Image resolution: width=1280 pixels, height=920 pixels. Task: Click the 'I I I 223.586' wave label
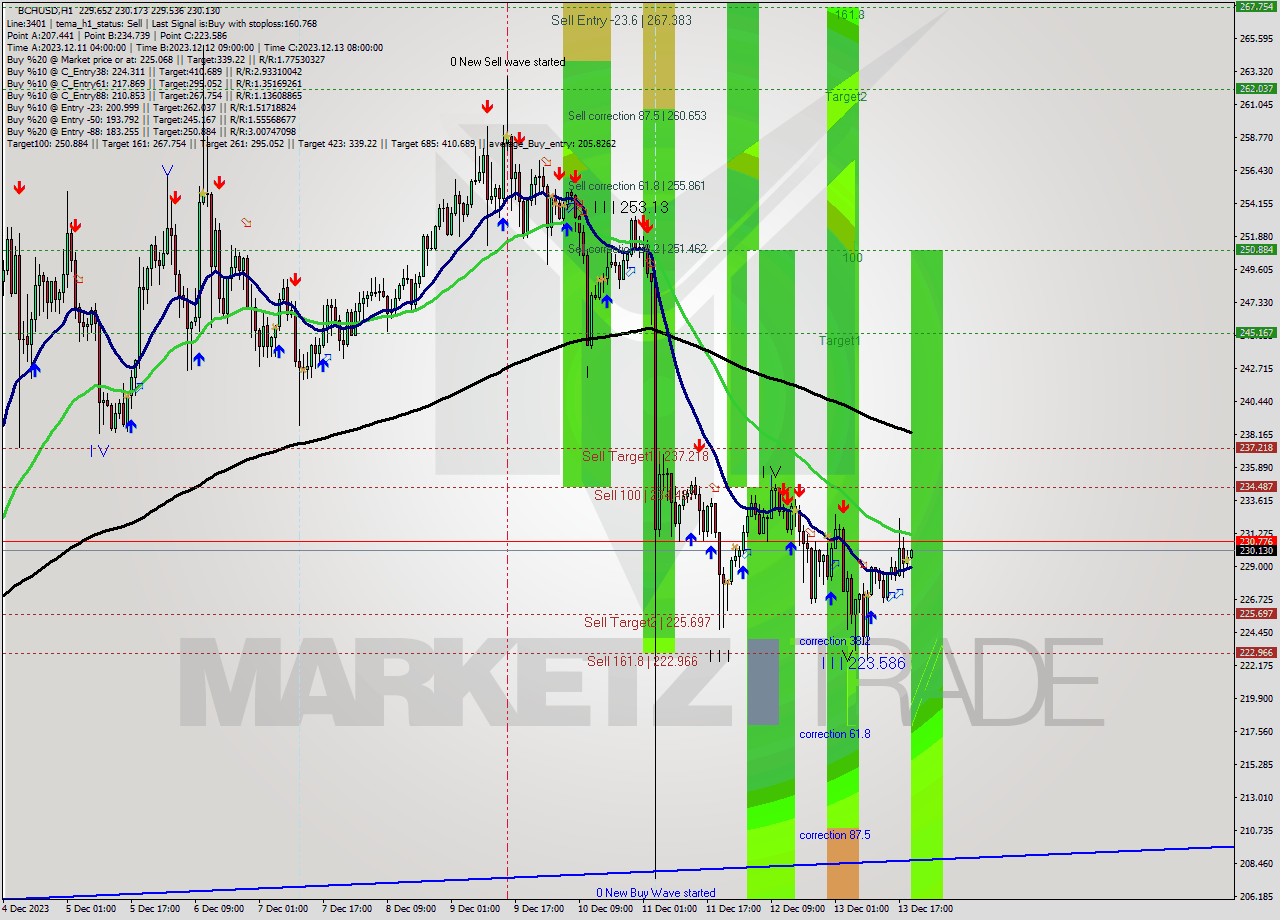click(x=864, y=663)
